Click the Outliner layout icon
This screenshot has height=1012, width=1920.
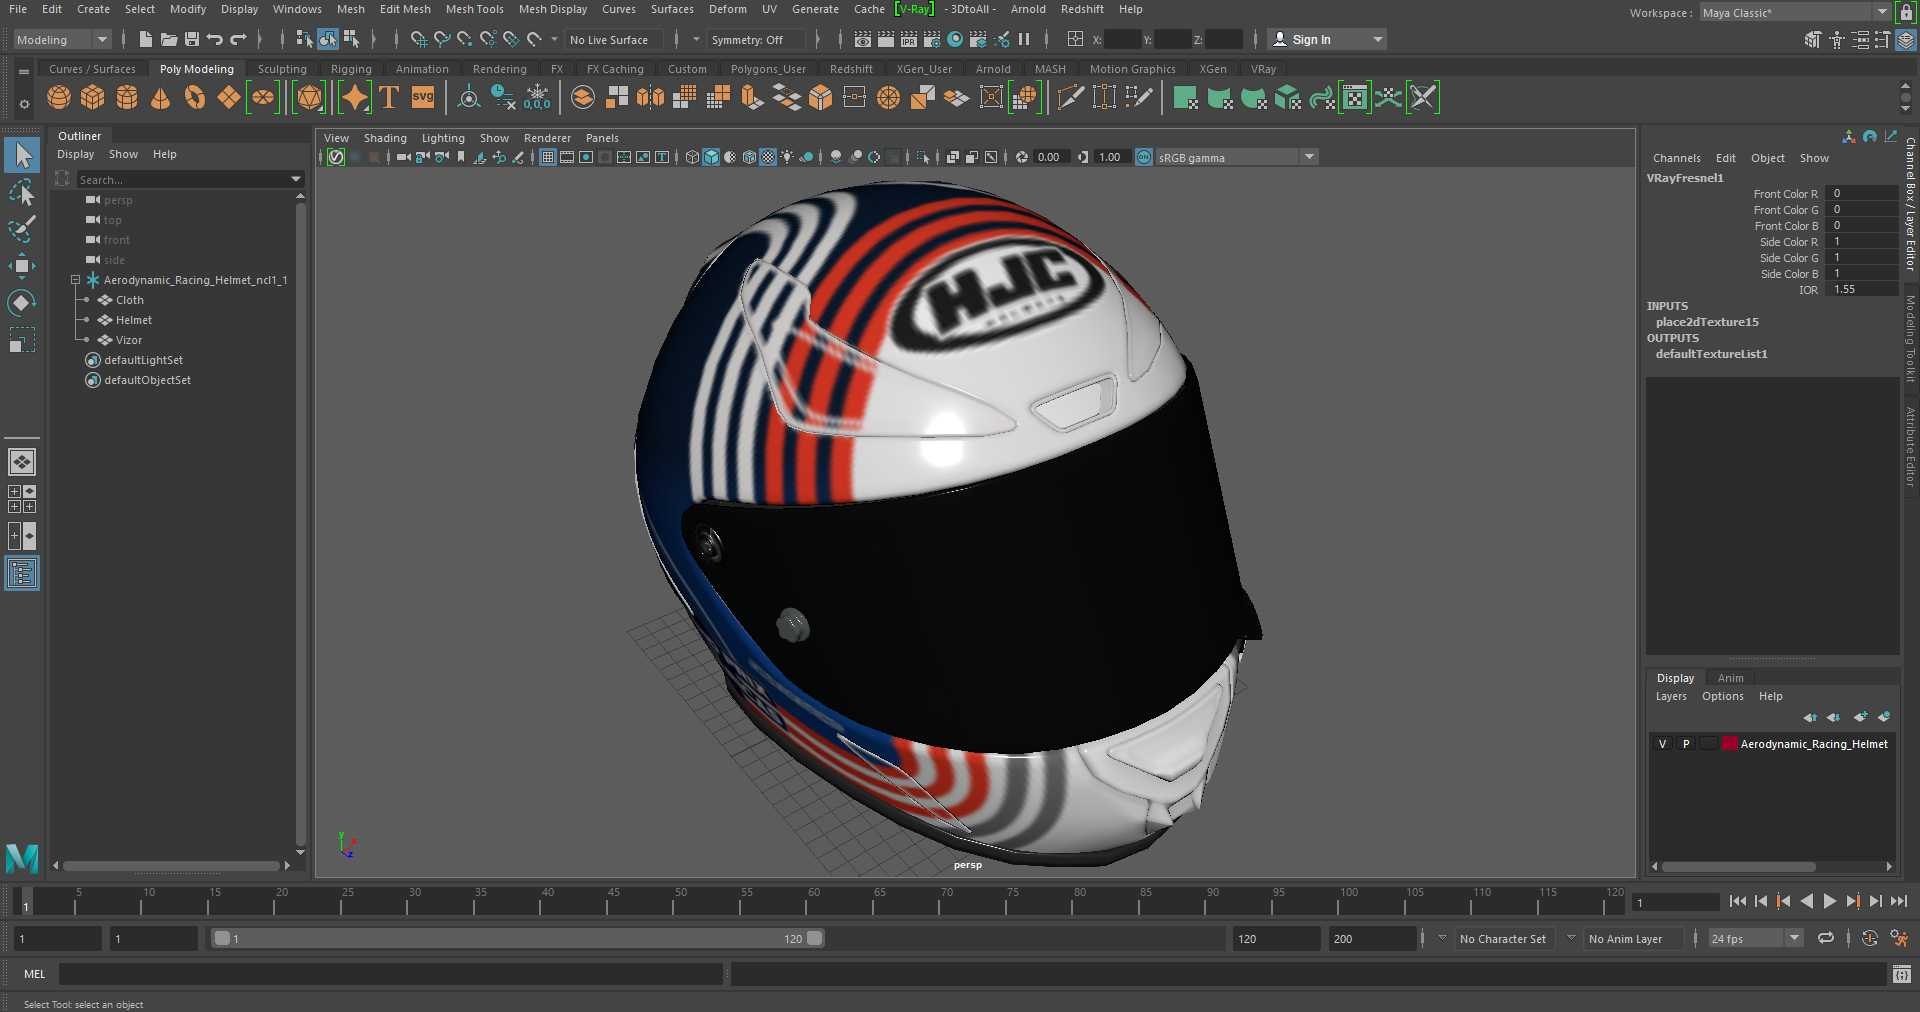tap(22, 573)
